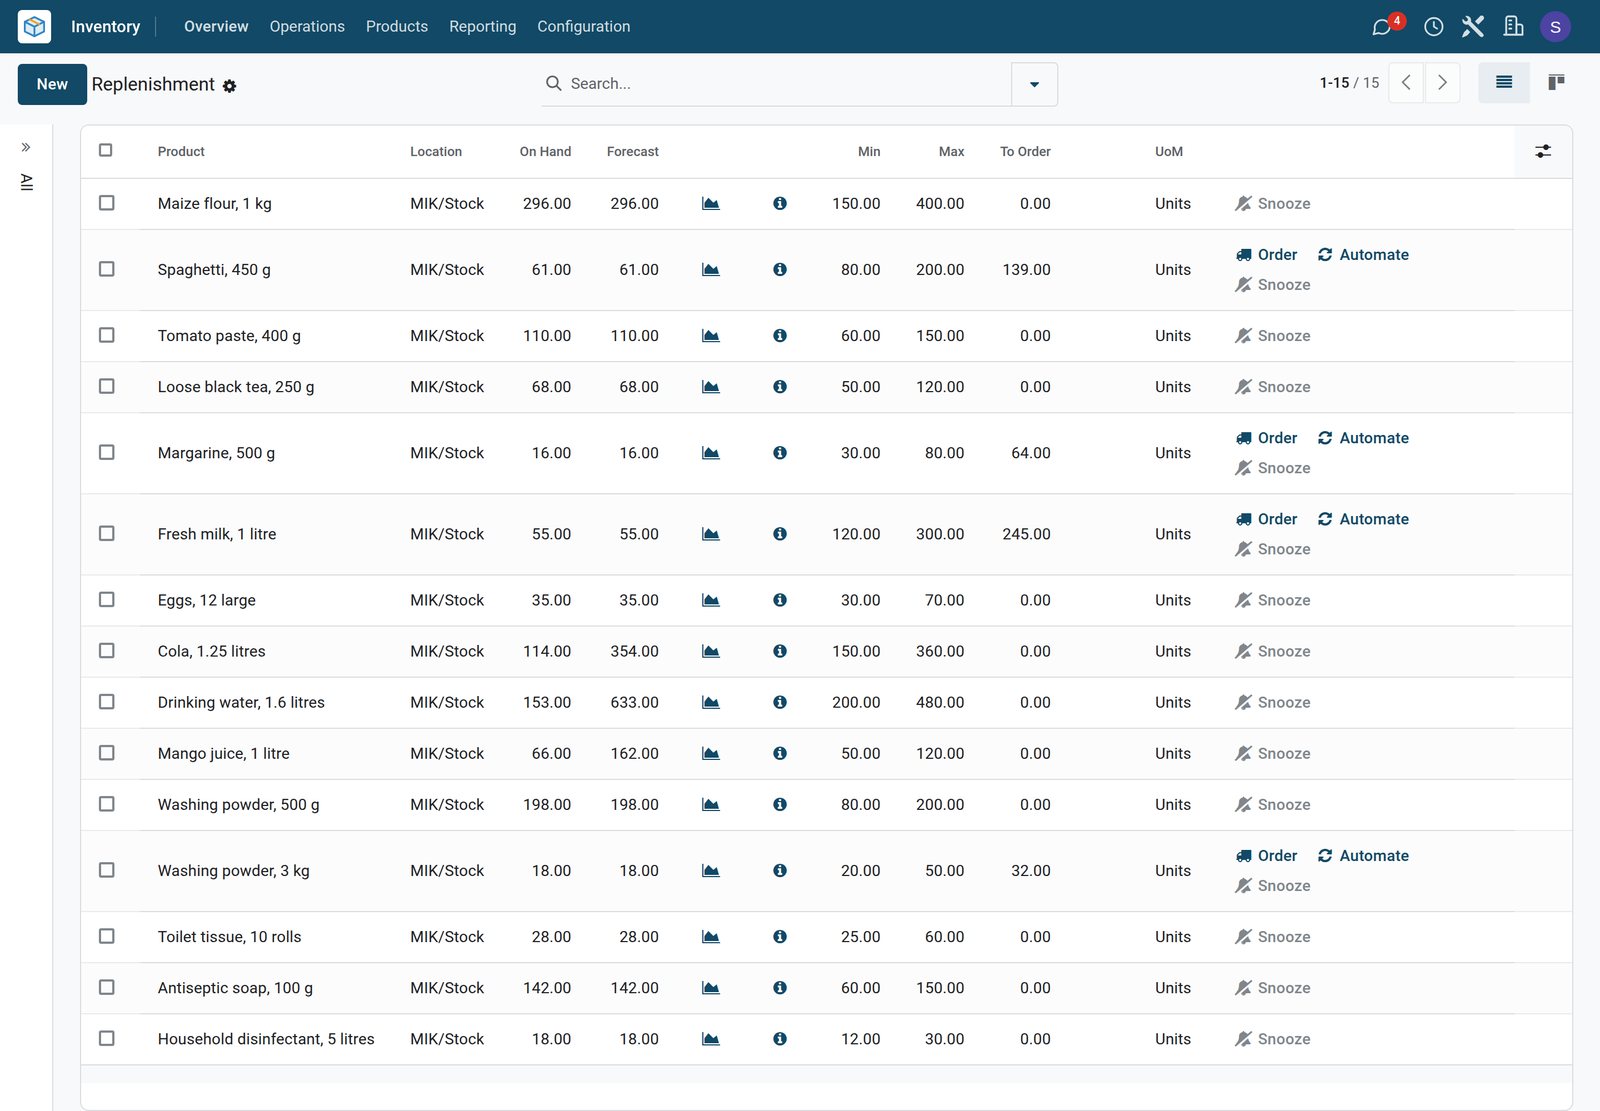Select the Antiseptic soap, 100 g checkbox
Image resolution: width=1600 pixels, height=1111 pixels.
107,988
